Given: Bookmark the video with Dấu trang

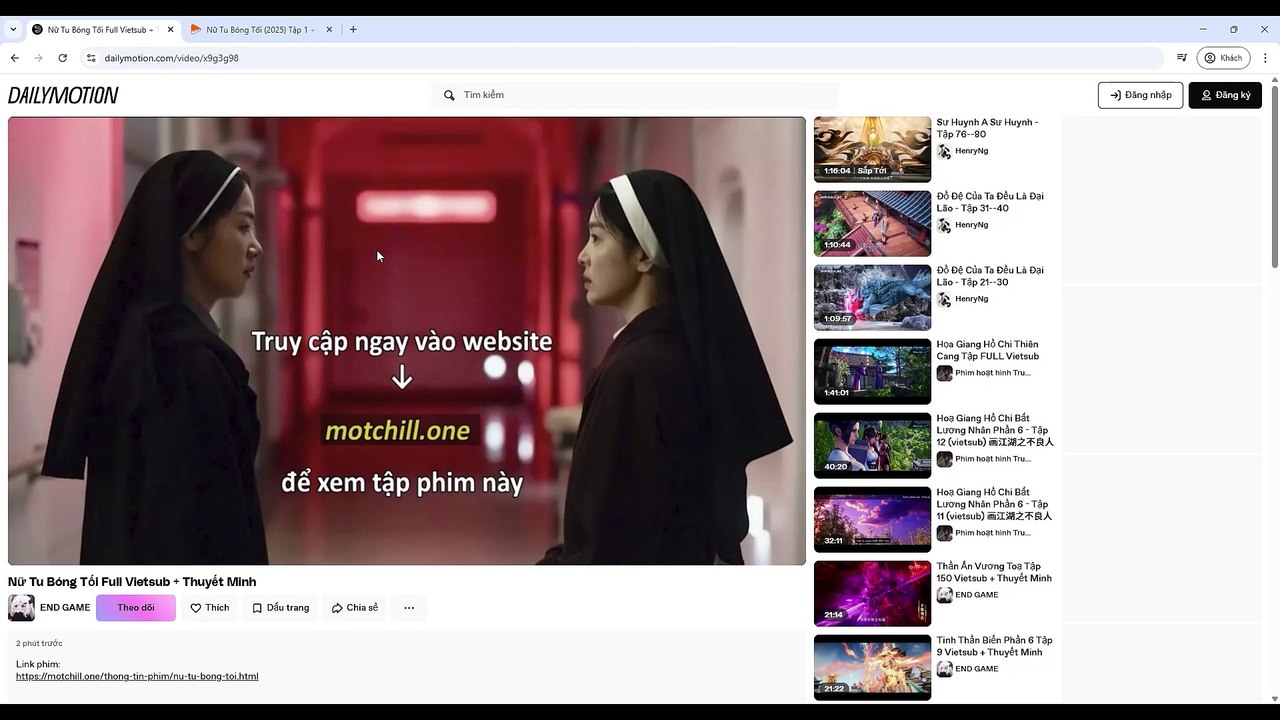Looking at the screenshot, I should click(281, 608).
